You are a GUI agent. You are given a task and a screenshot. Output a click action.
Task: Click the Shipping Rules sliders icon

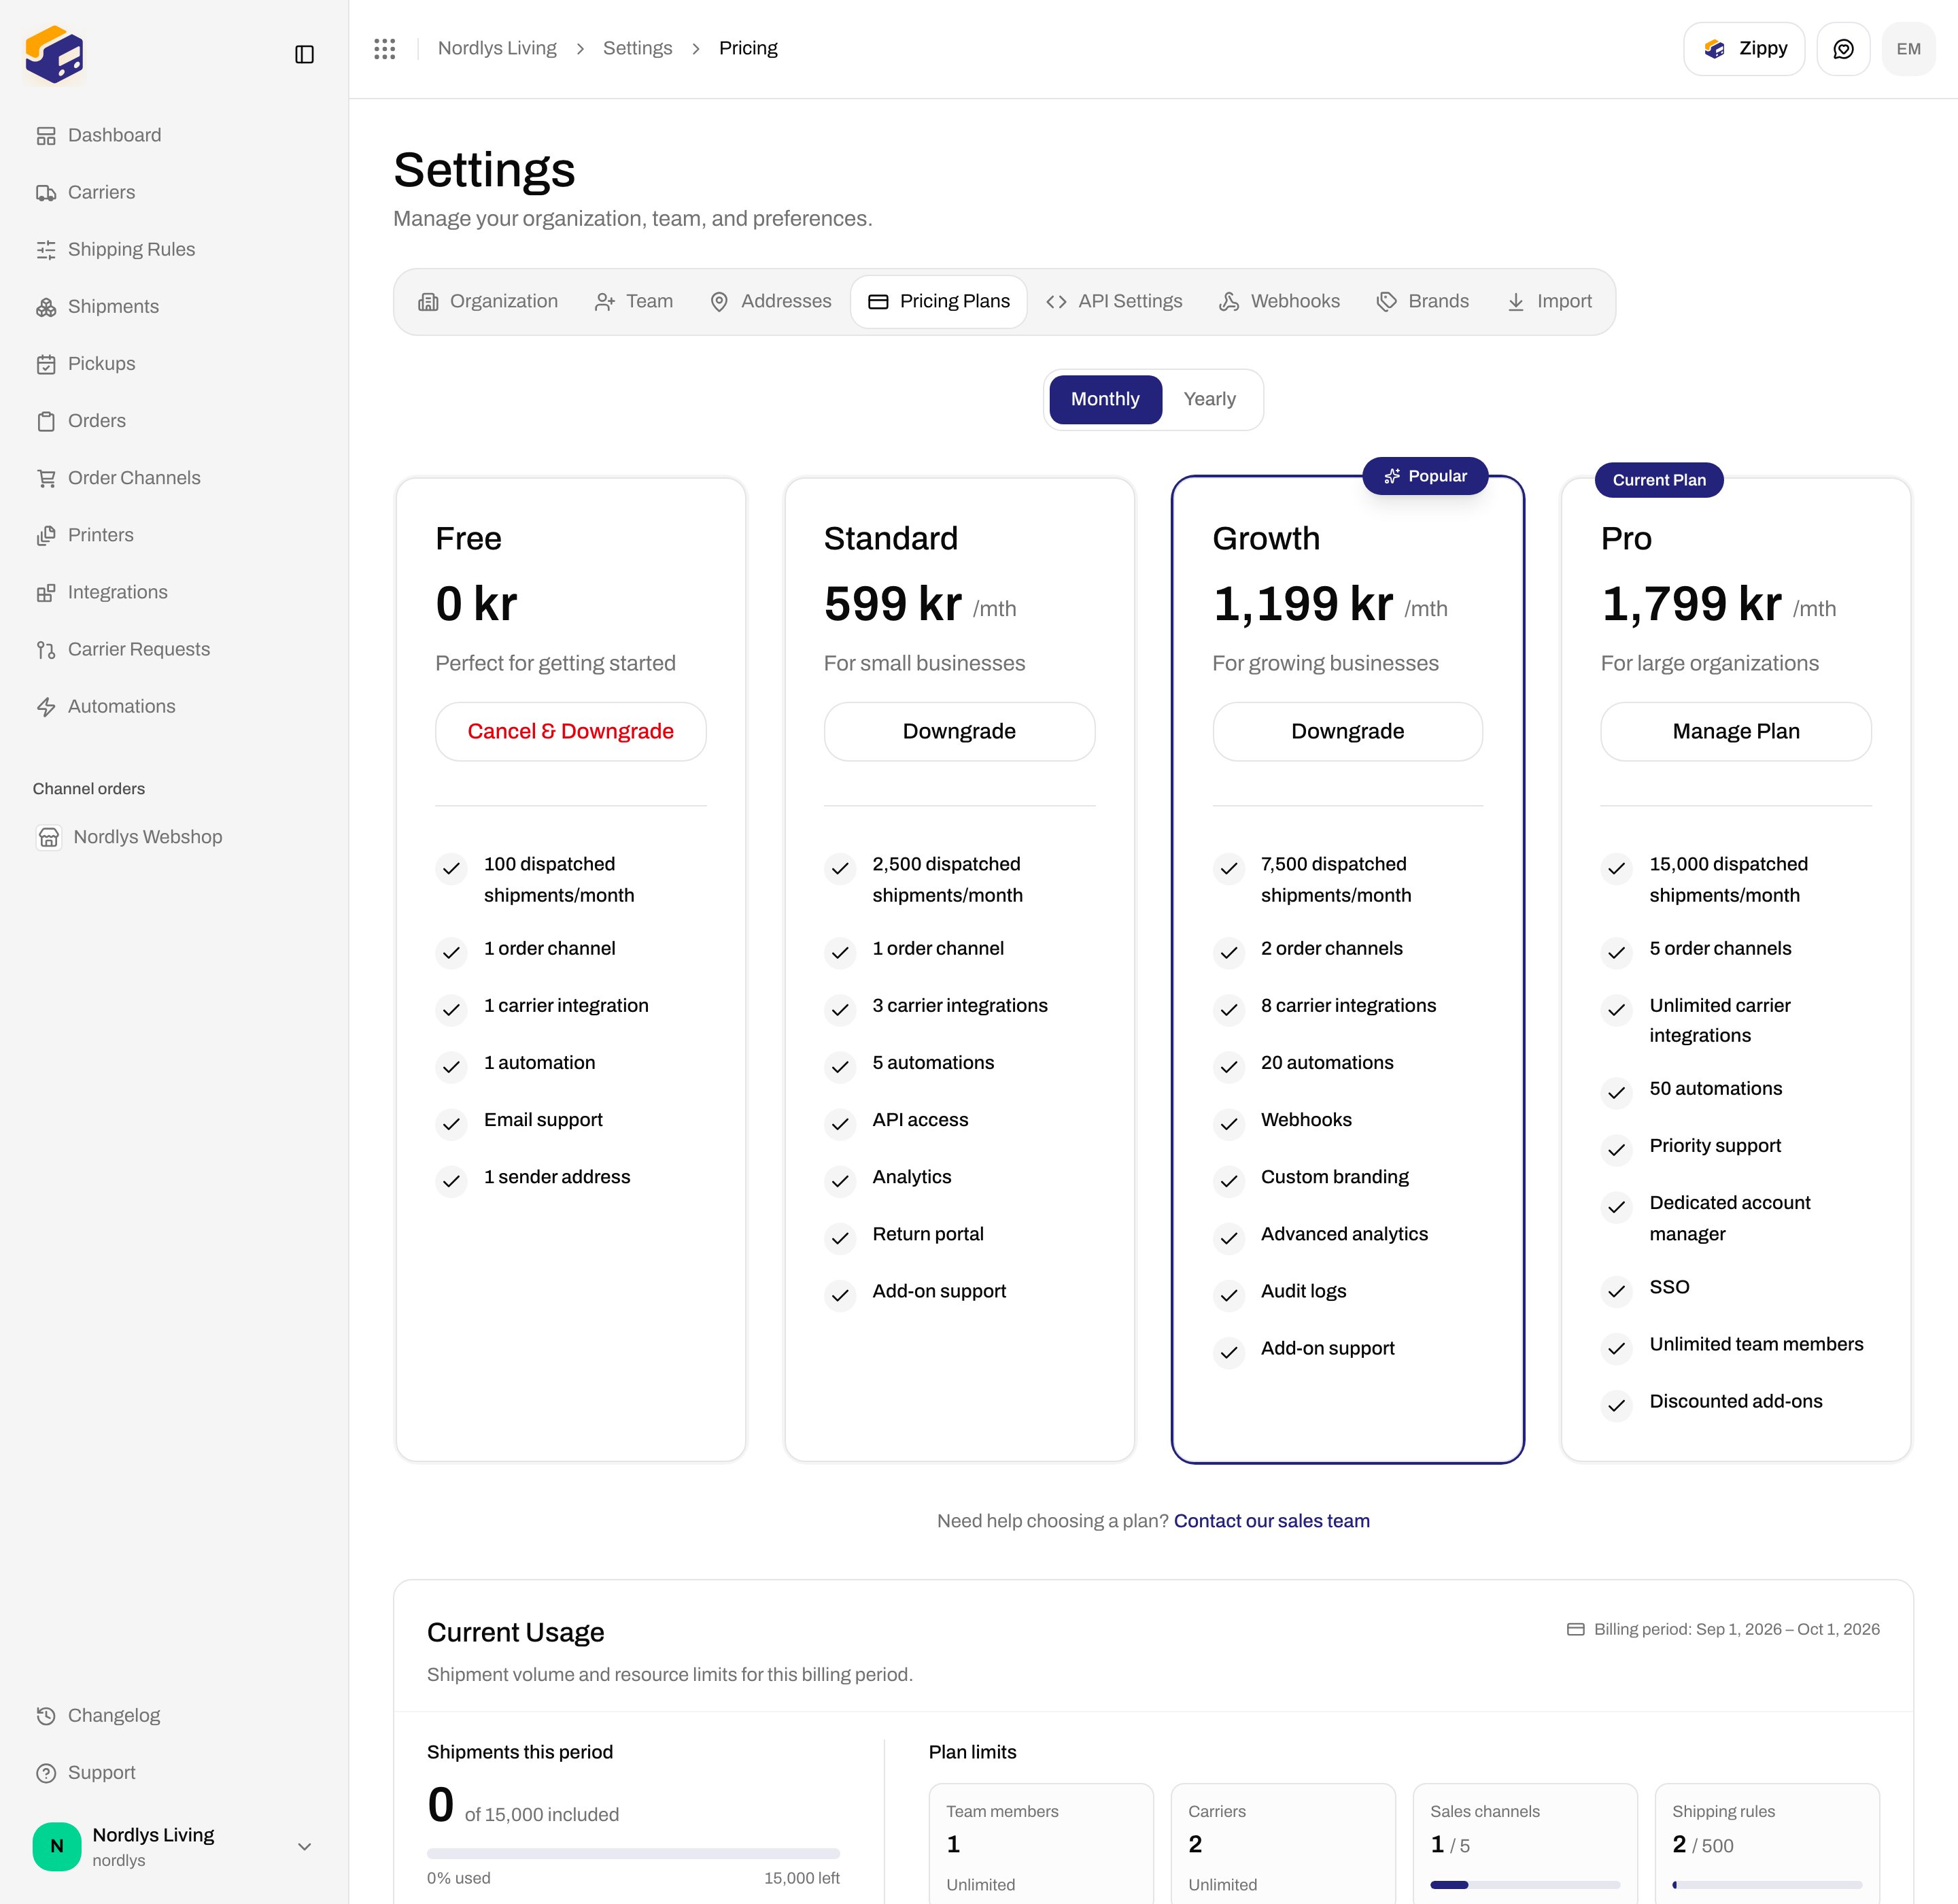click(46, 249)
